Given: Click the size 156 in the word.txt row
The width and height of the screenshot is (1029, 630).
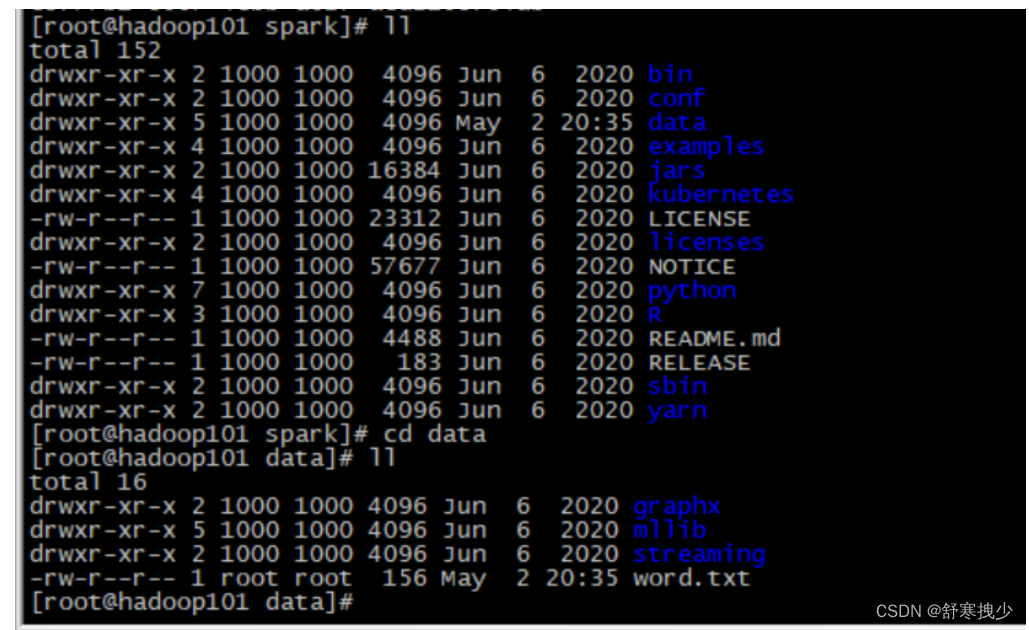Looking at the screenshot, I should tap(404, 578).
